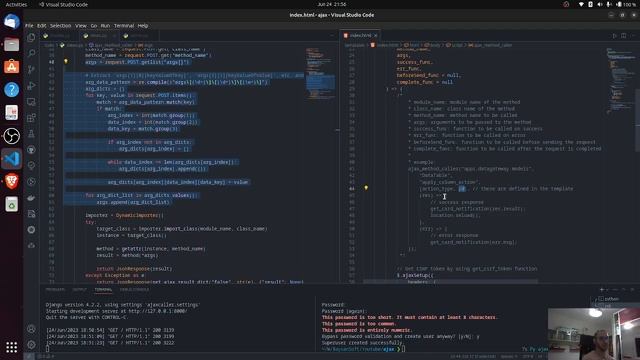Open the Manage gear in activity bar

click(x=31, y=345)
